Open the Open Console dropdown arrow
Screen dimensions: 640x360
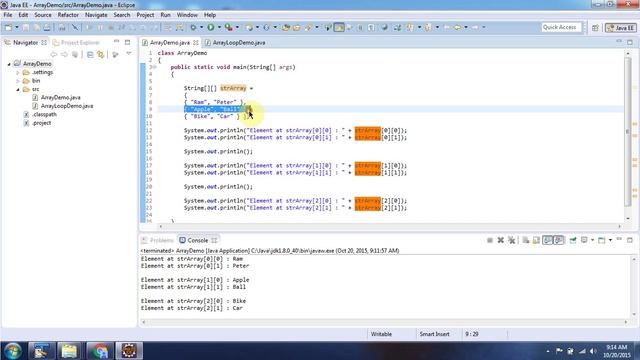tap(610, 240)
